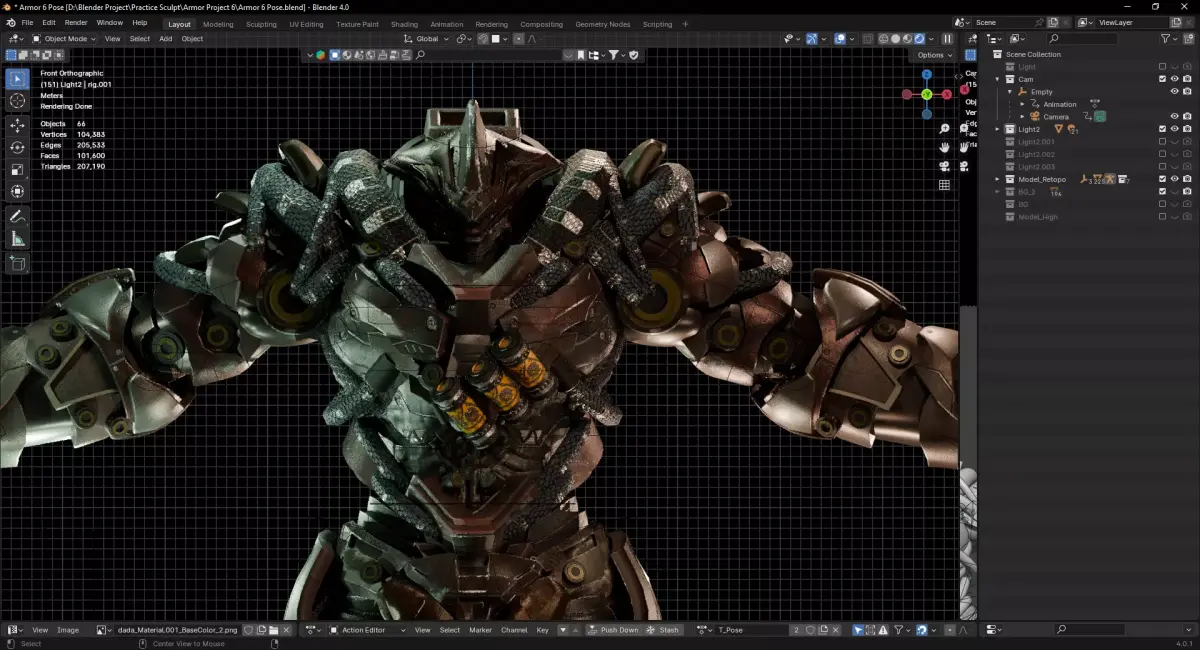This screenshot has width=1200, height=650.
Task: Toggle camera view with the camera gizmo icon
Action: [x=944, y=166]
